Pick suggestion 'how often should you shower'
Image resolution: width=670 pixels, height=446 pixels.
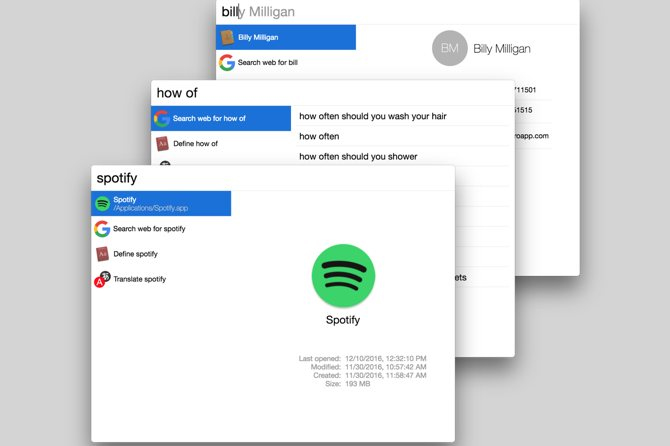pos(402,156)
